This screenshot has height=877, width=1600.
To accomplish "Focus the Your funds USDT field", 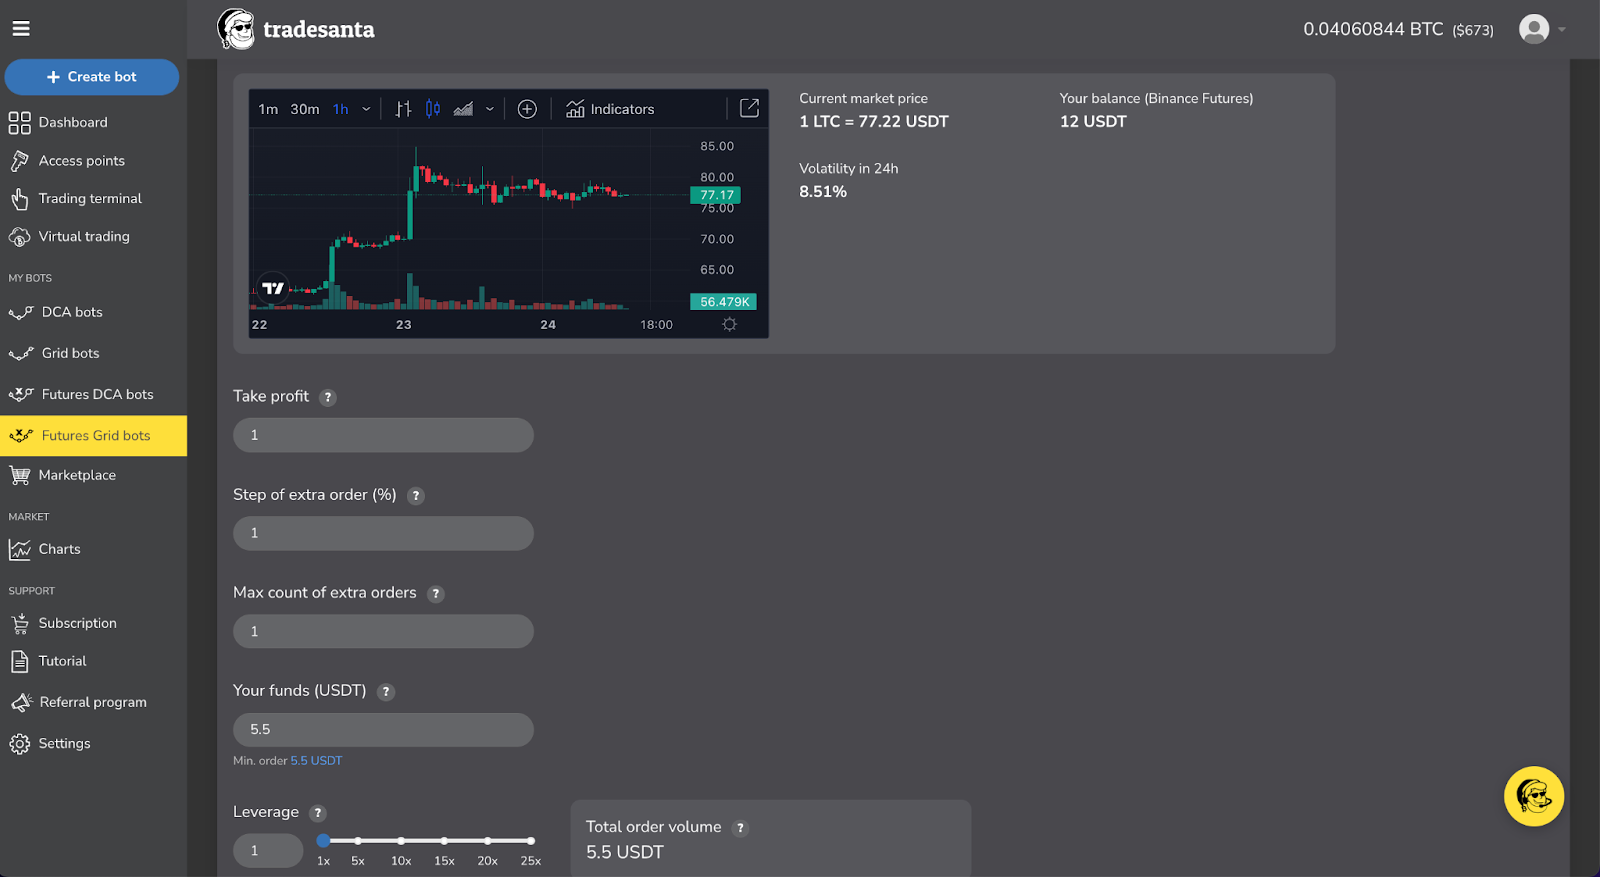I will (383, 730).
